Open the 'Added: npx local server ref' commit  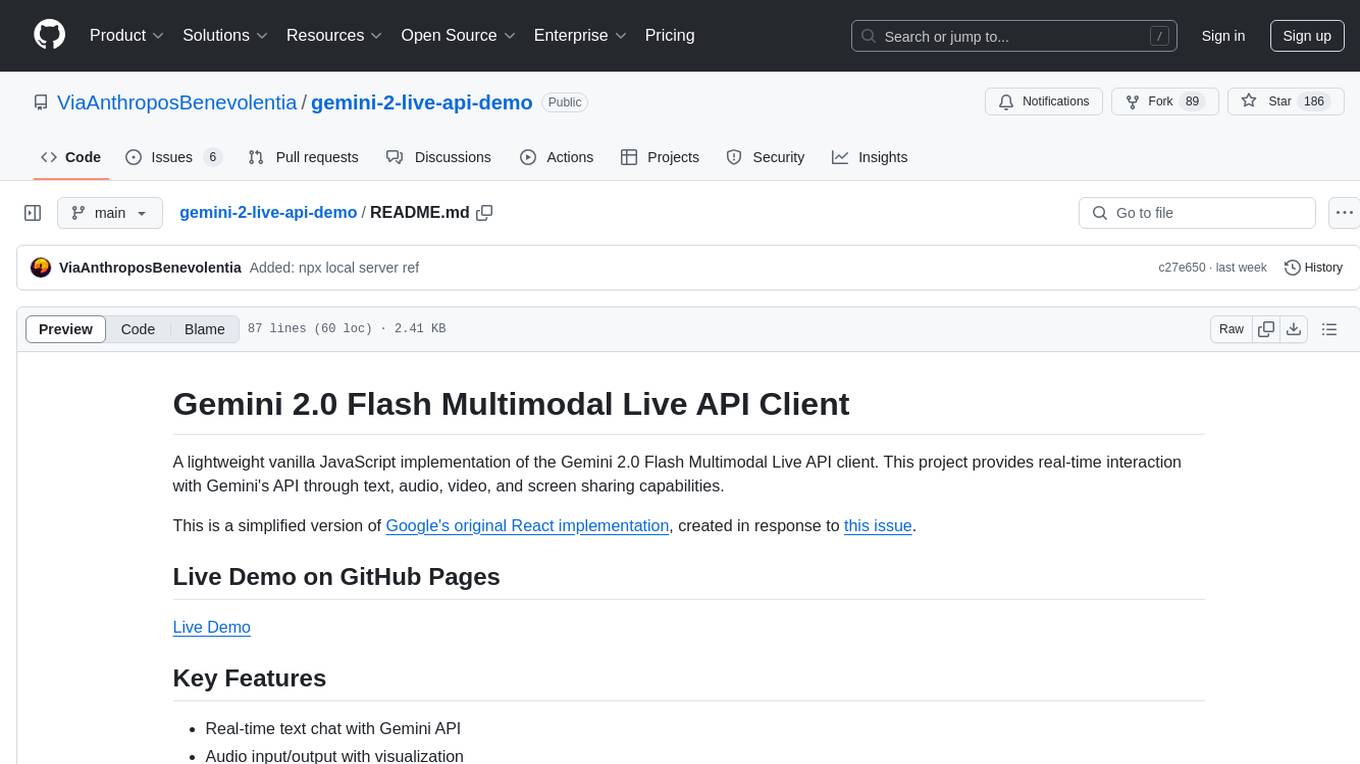coord(334,267)
